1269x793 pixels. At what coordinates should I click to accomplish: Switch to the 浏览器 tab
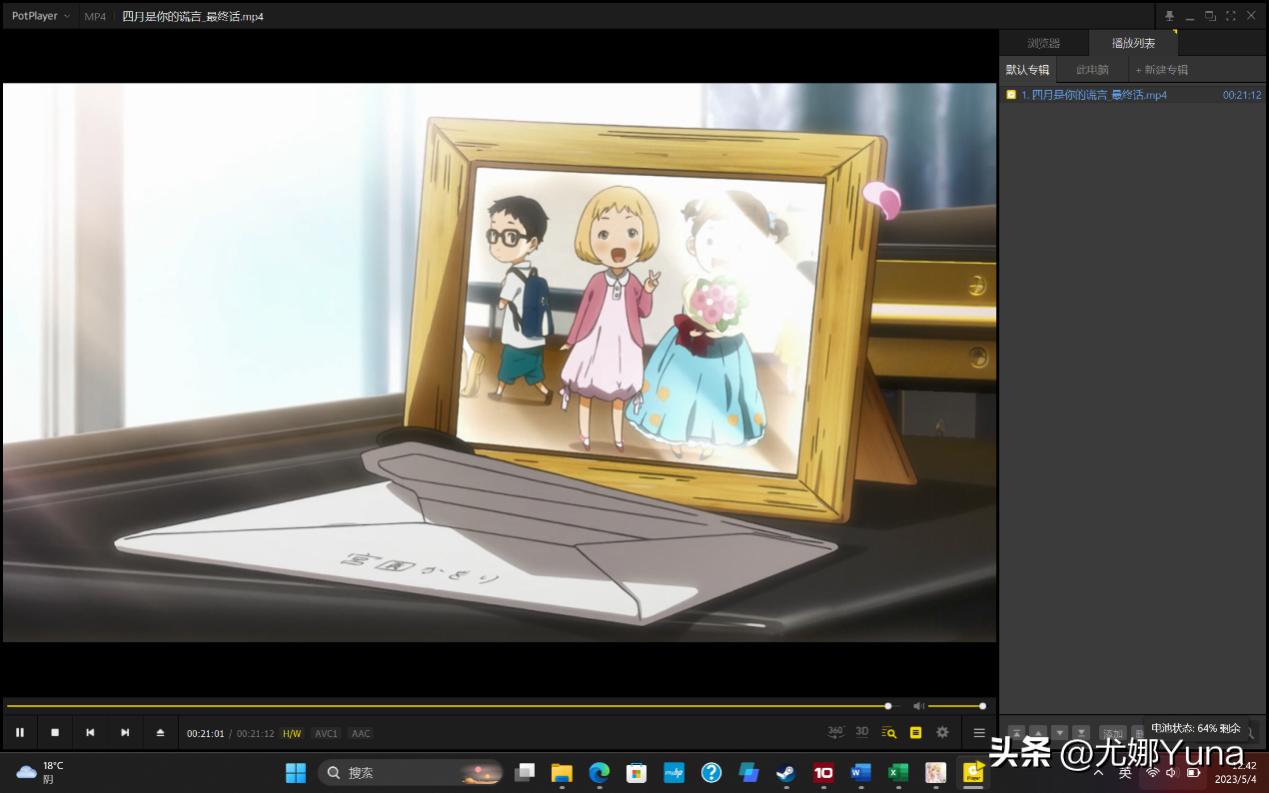click(x=1044, y=43)
